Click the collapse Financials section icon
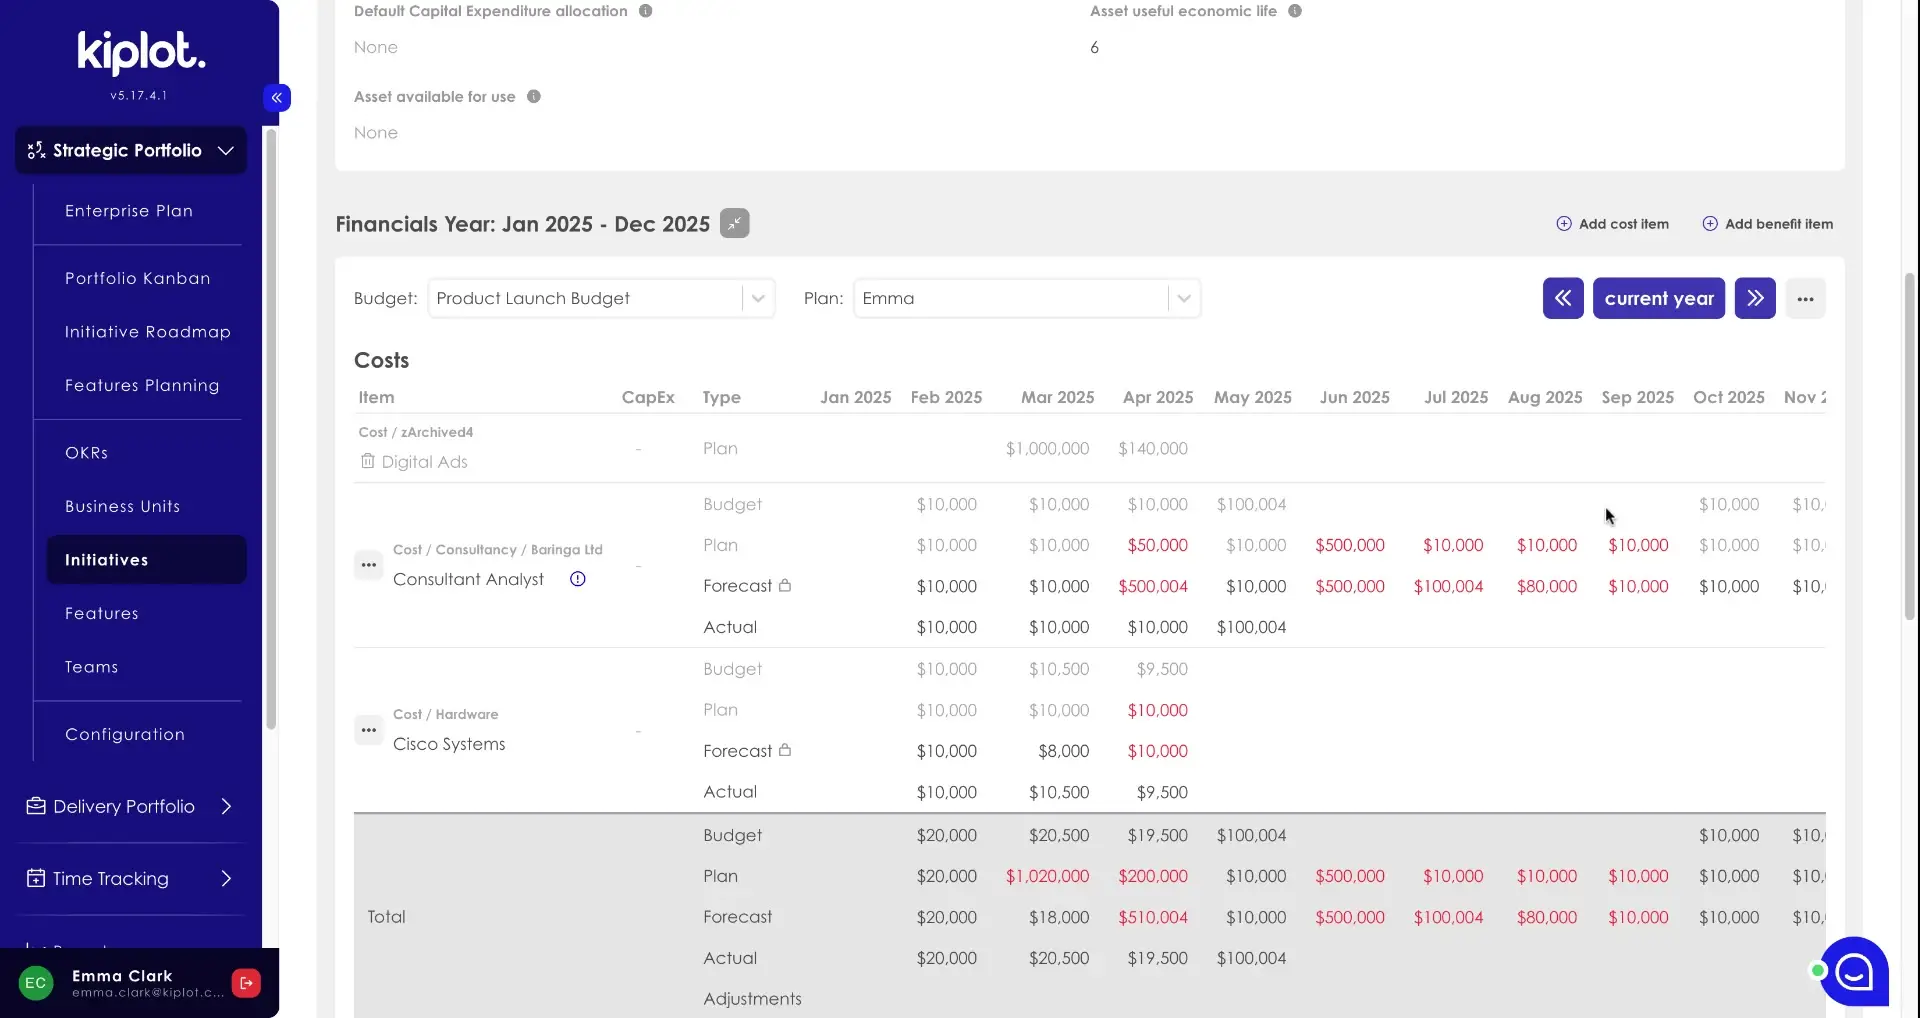1920x1018 pixels. (x=734, y=223)
